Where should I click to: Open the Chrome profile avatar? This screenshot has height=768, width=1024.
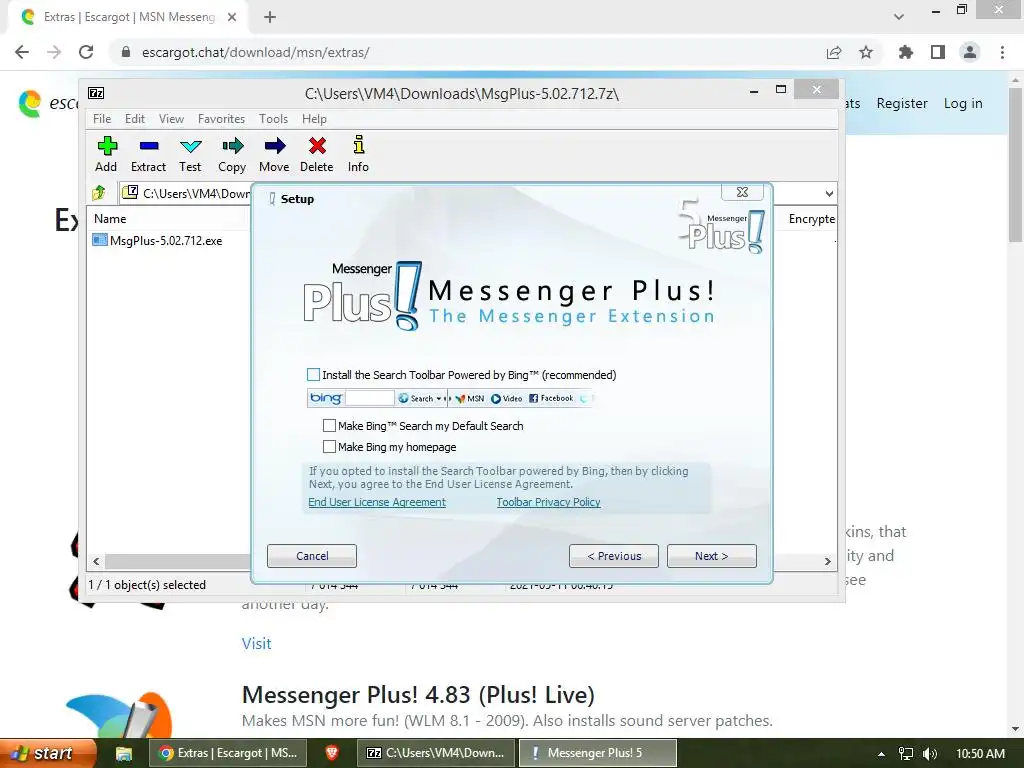[970, 52]
